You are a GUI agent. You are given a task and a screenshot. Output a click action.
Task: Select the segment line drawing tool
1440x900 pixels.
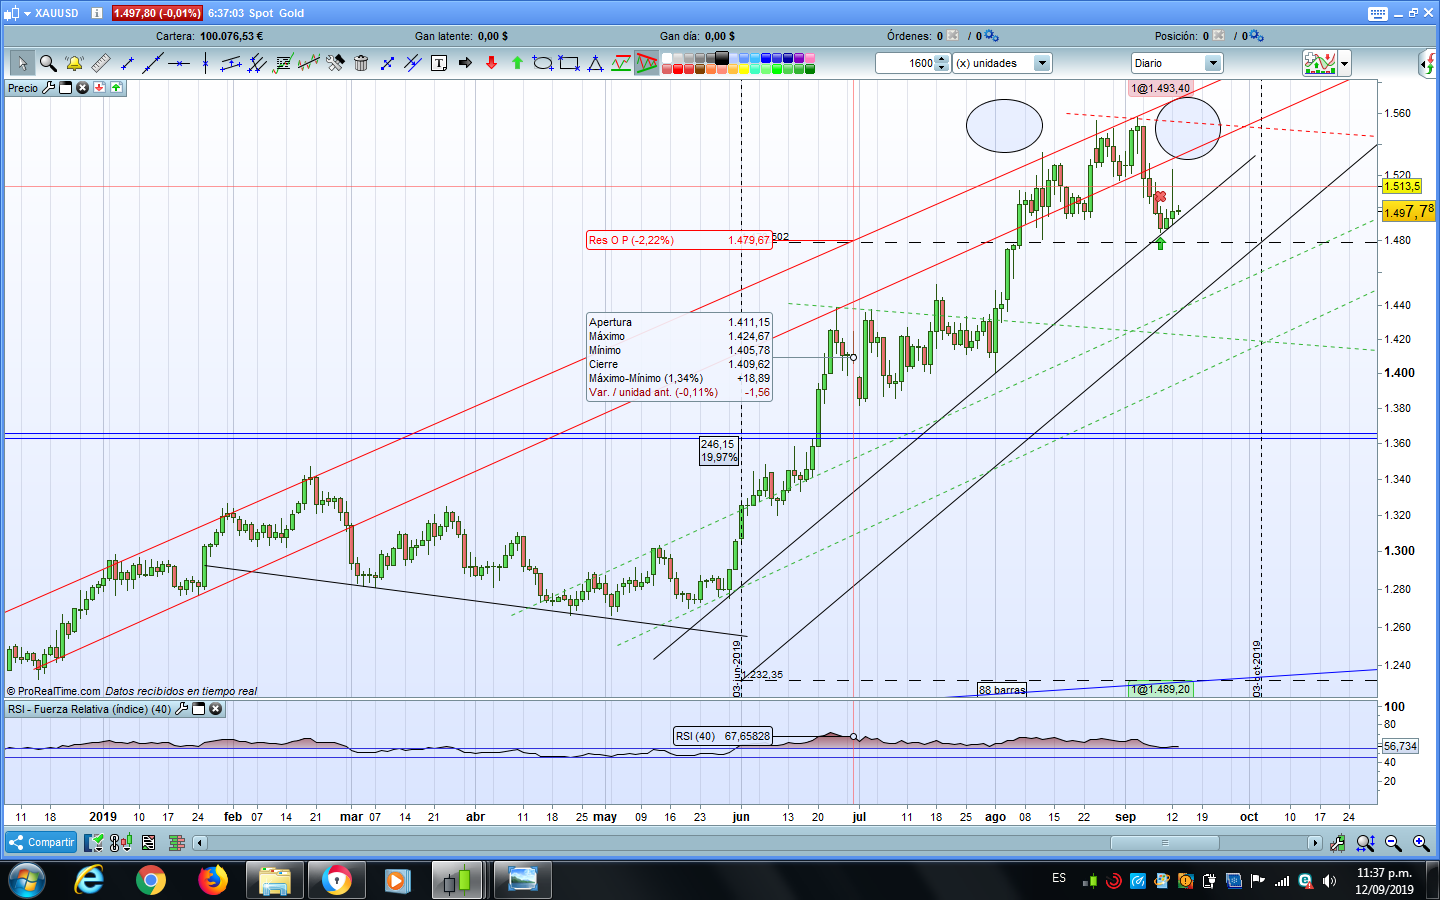pos(127,63)
